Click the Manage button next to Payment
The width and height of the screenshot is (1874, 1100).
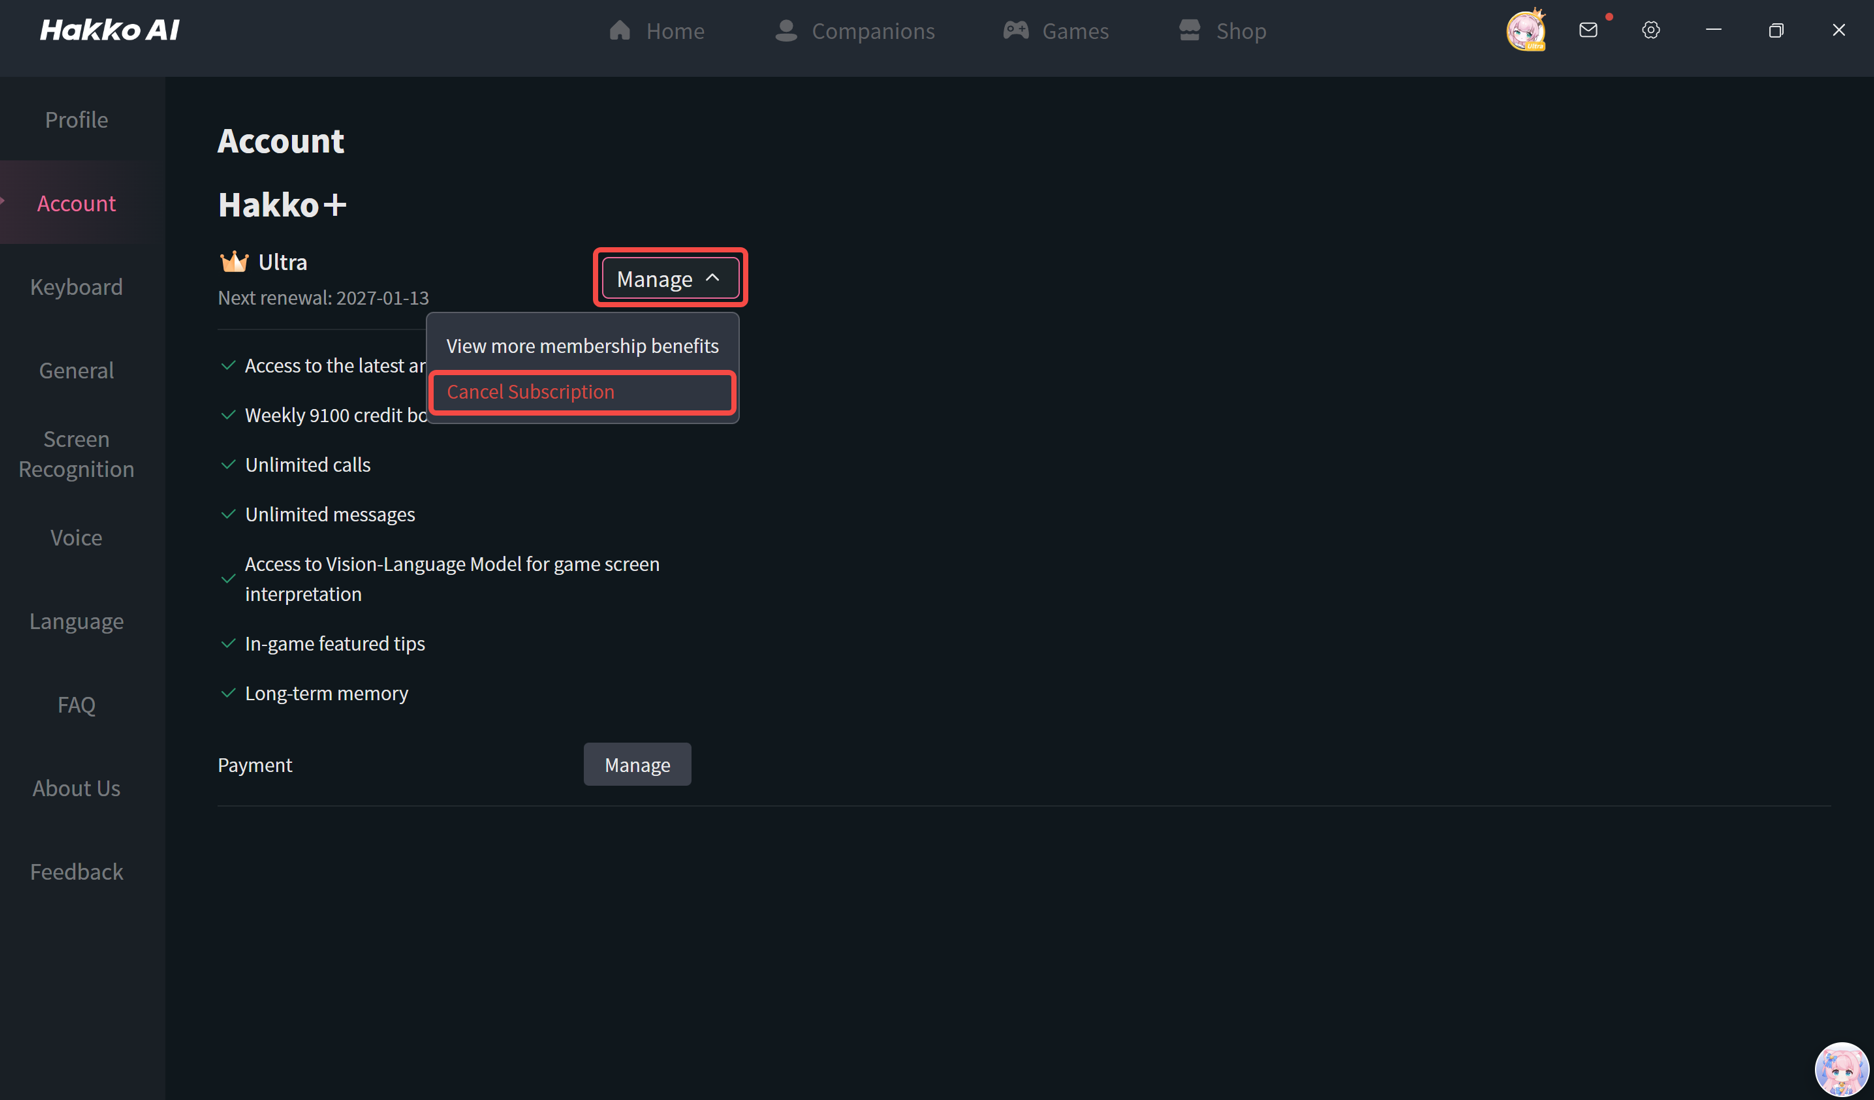637,764
